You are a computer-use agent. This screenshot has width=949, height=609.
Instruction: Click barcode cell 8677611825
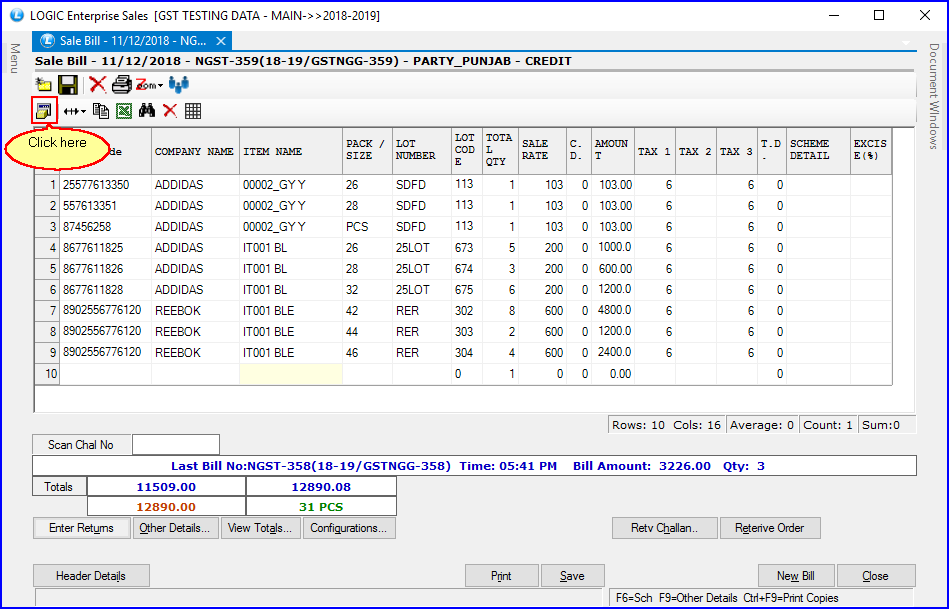(x=105, y=248)
